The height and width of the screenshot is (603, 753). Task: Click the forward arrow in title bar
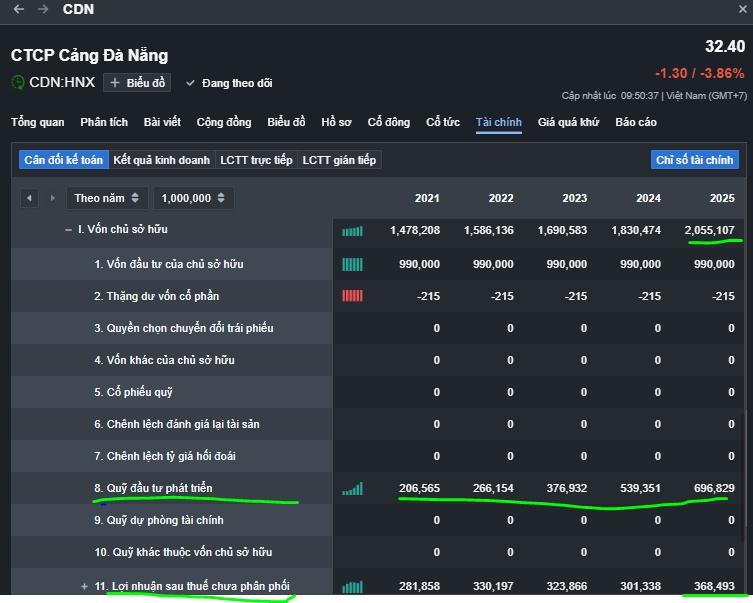click(43, 9)
